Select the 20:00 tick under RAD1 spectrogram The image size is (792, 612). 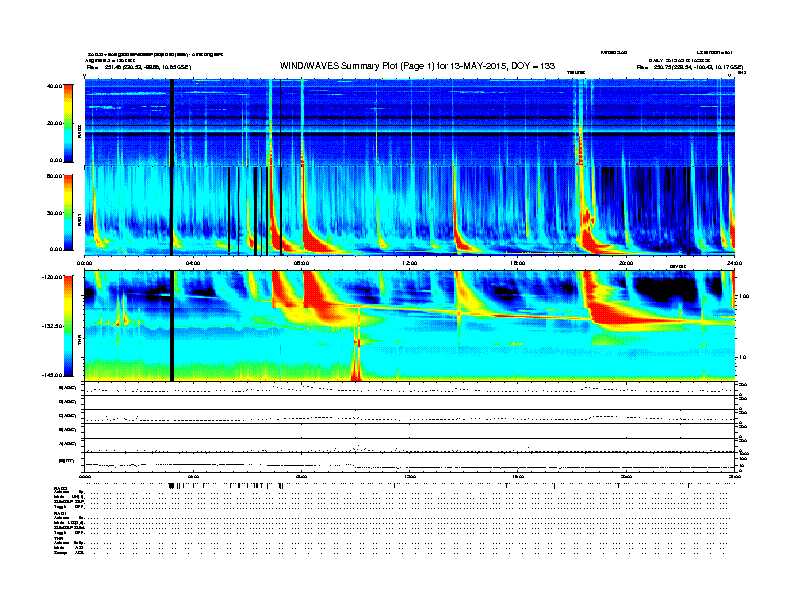(x=626, y=263)
